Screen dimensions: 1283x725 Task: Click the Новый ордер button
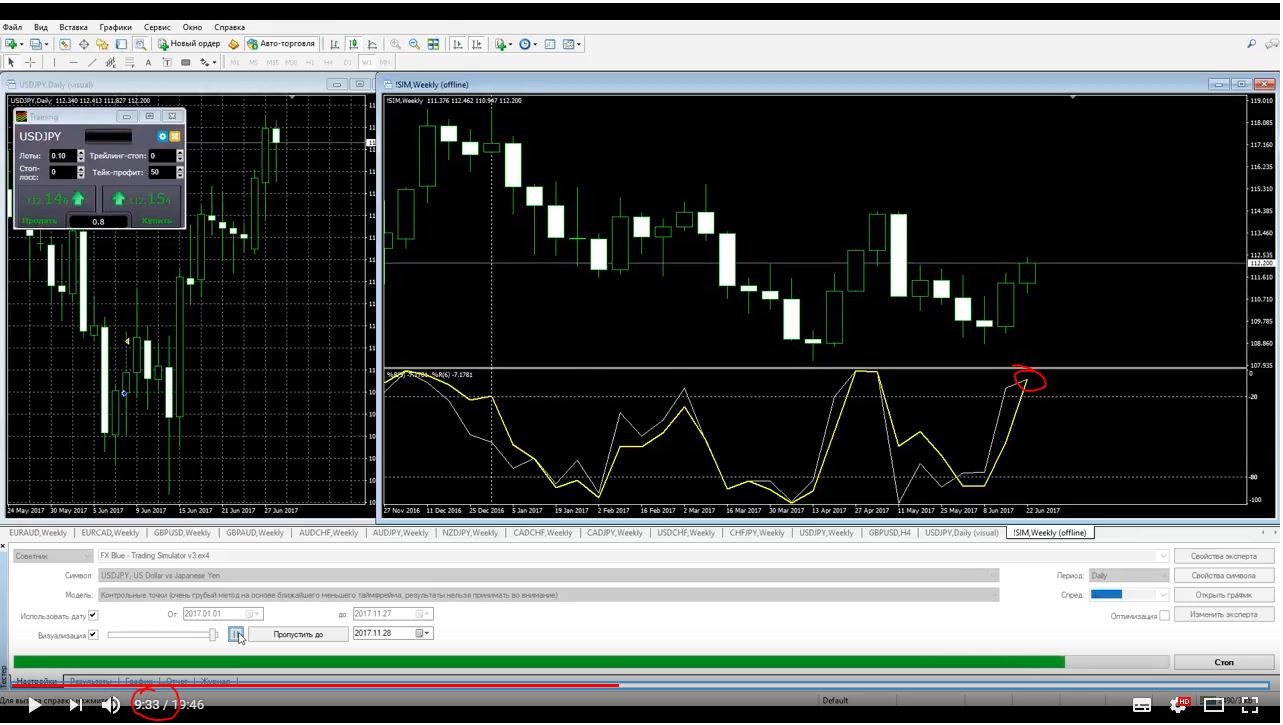click(189, 44)
